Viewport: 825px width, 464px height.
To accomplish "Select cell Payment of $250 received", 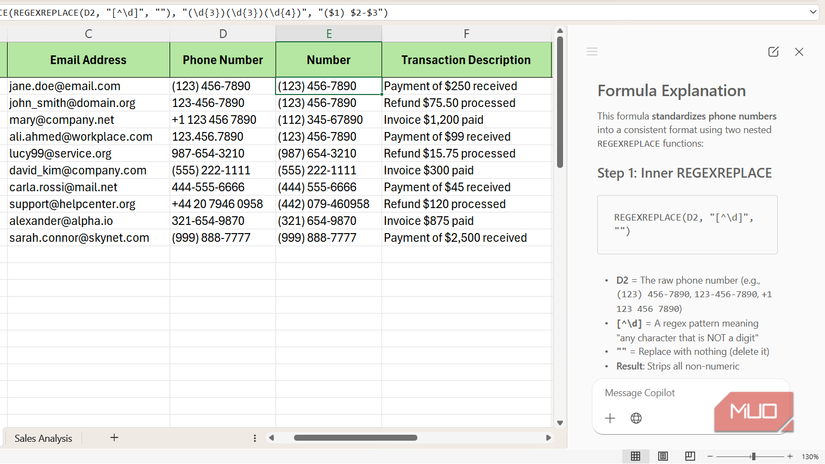I will click(x=466, y=86).
